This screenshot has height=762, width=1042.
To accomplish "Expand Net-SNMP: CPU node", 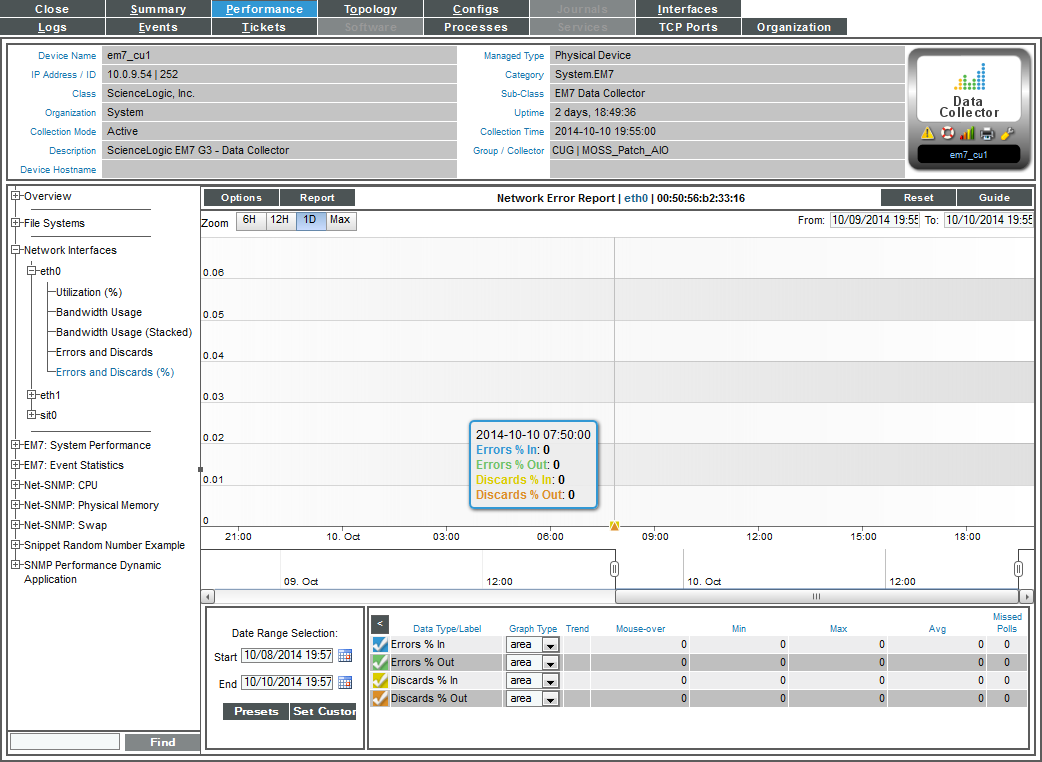I will (16, 485).
